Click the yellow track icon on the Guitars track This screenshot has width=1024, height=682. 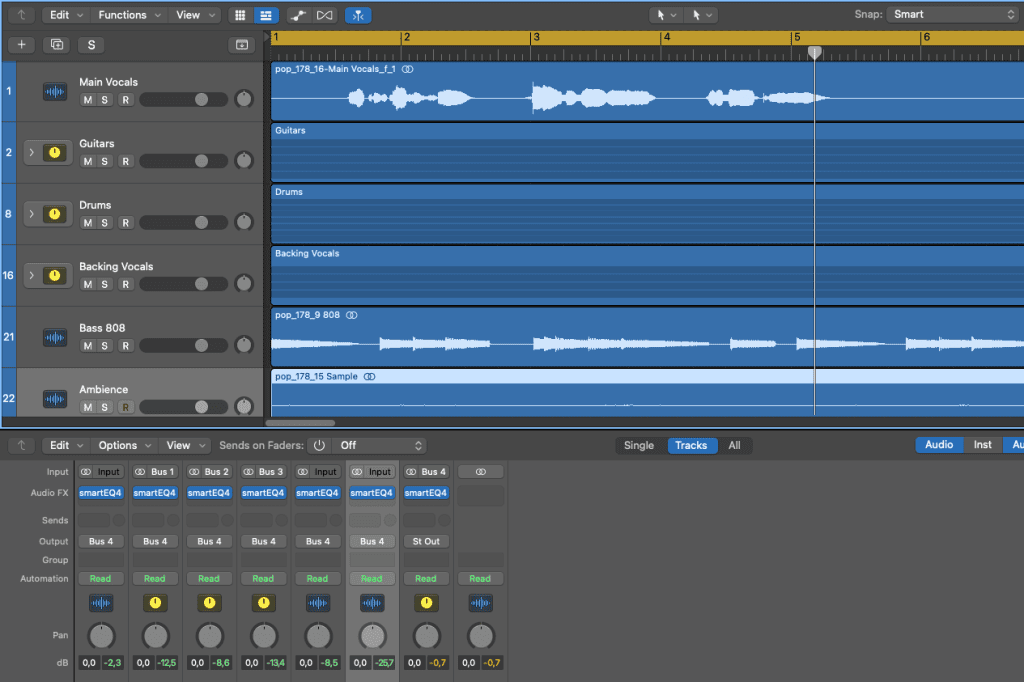pos(54,152)
